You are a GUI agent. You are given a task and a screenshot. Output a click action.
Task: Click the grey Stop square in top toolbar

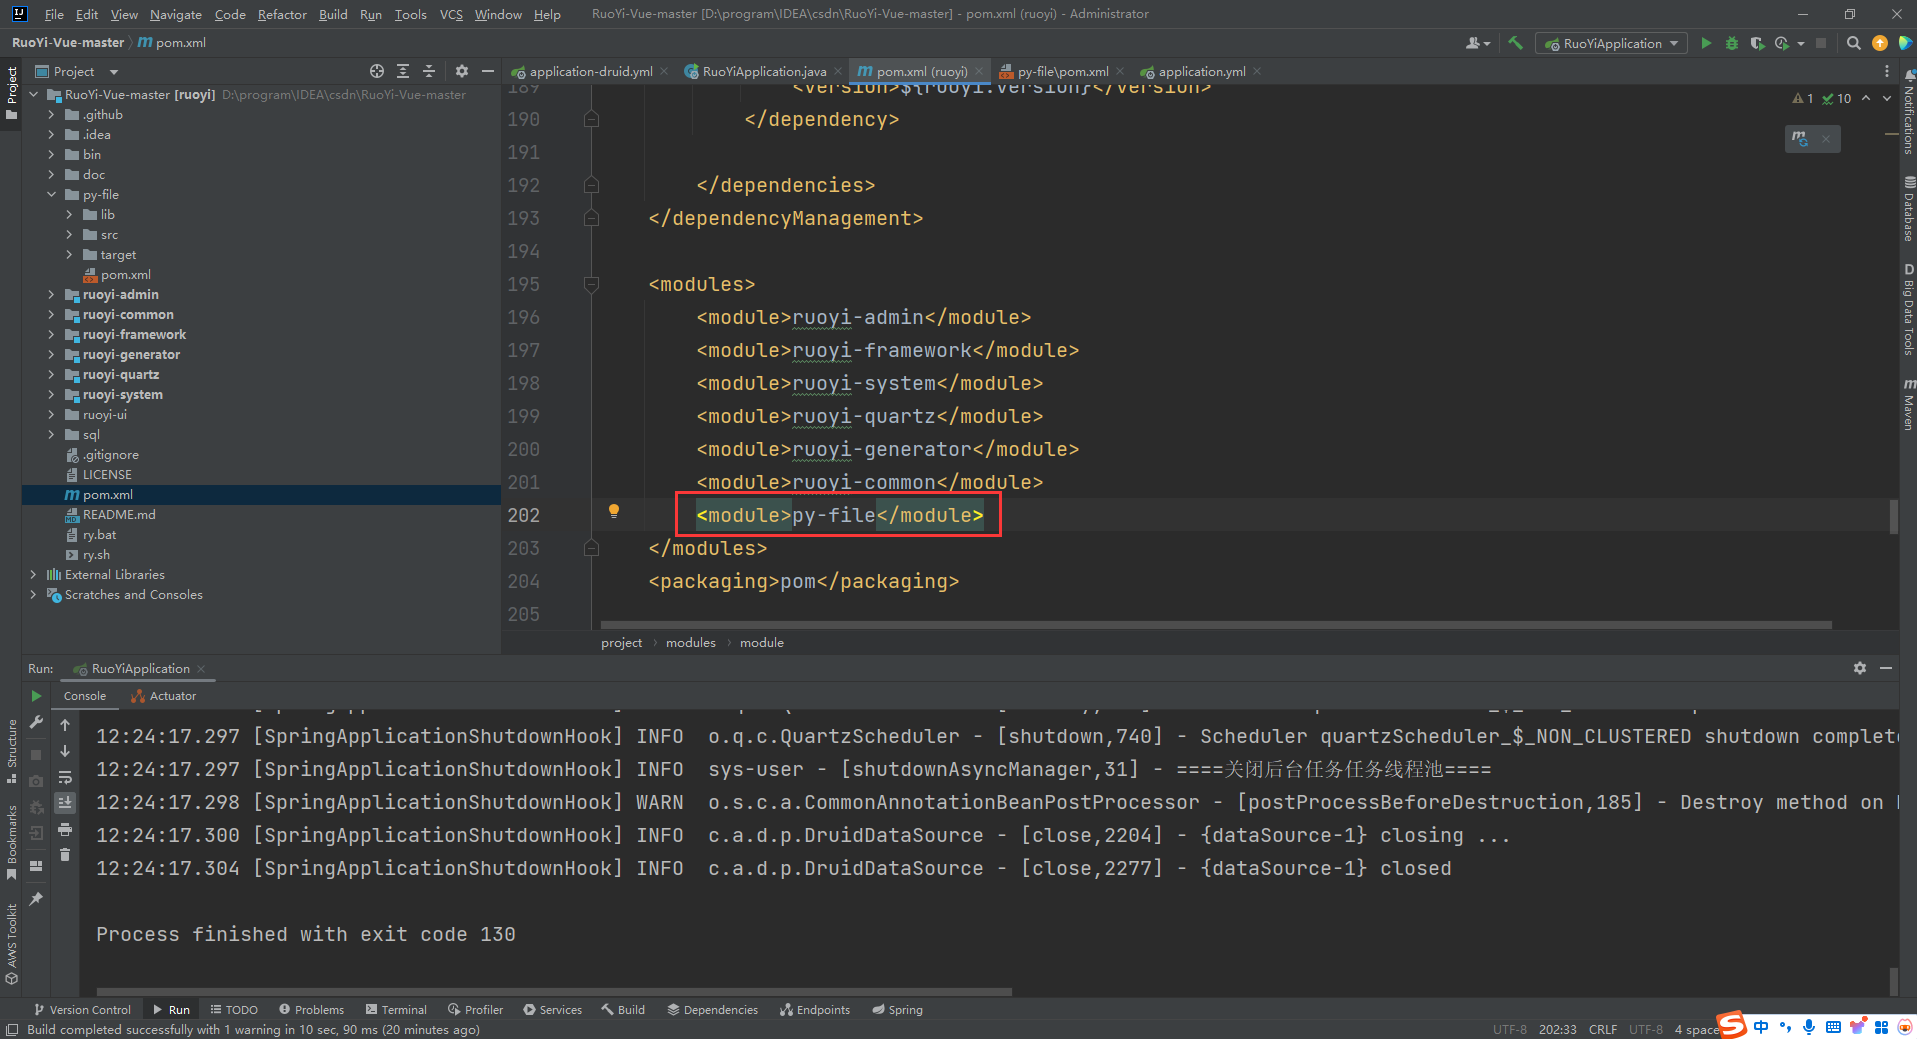click(x=1821, y=43)
